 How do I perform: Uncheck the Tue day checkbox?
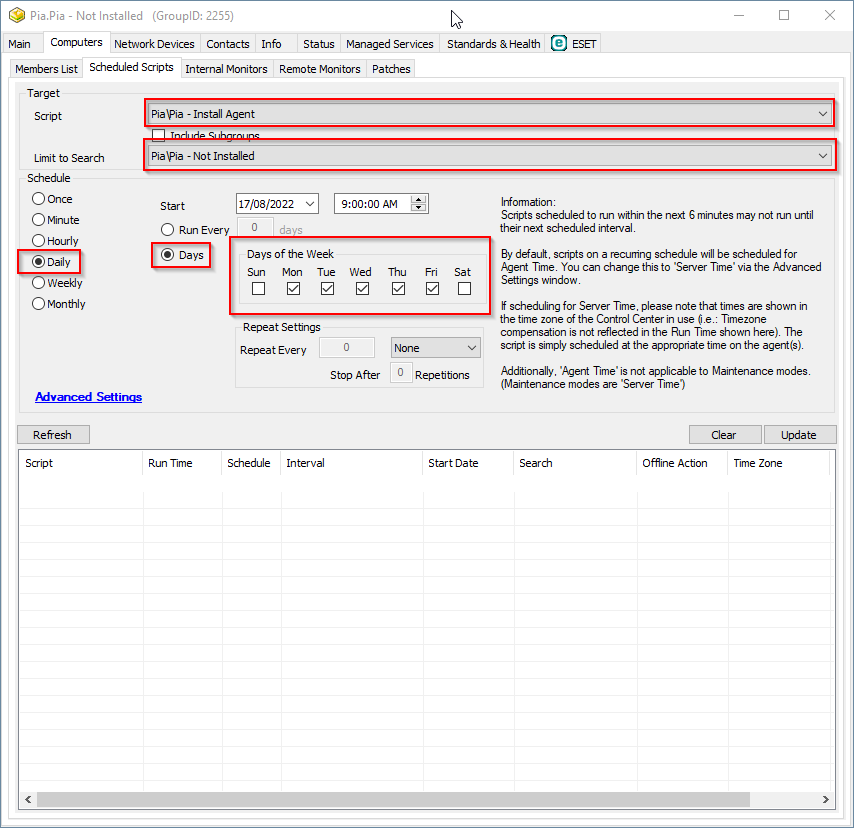327,288
